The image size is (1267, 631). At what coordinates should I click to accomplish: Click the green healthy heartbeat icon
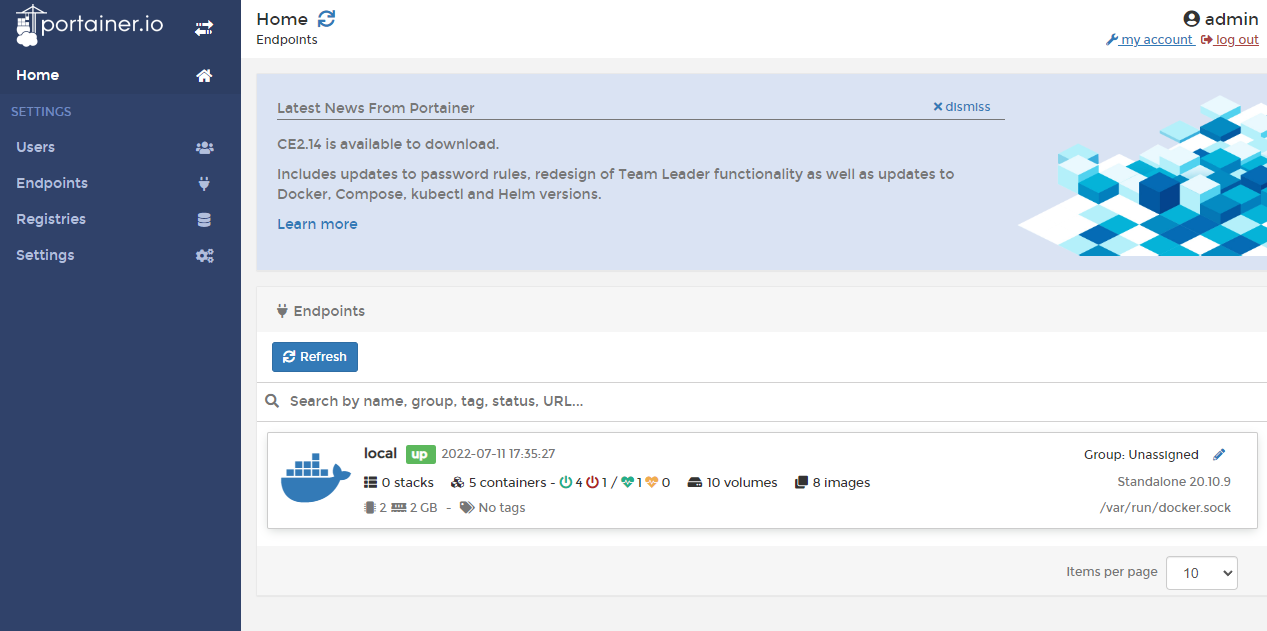pyautogui.click(x=628, y=482)
